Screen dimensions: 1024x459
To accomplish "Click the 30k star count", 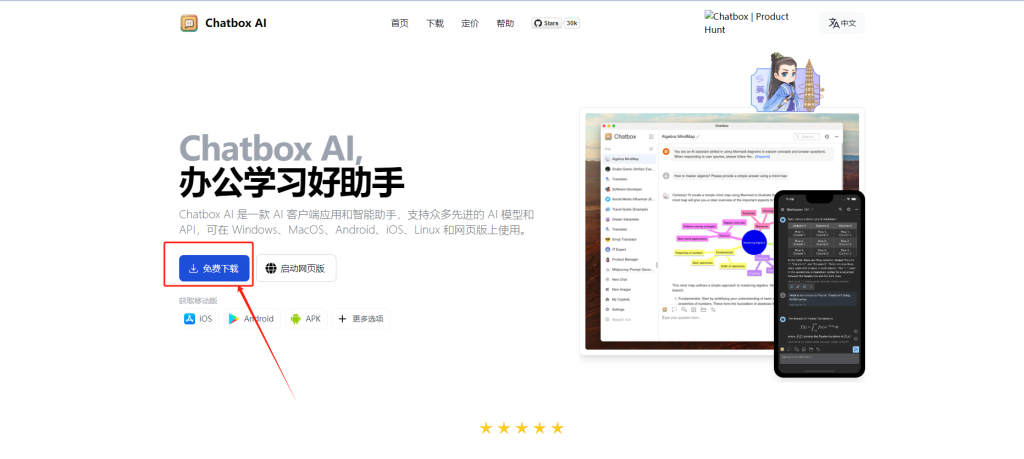I will coord(572,24).
